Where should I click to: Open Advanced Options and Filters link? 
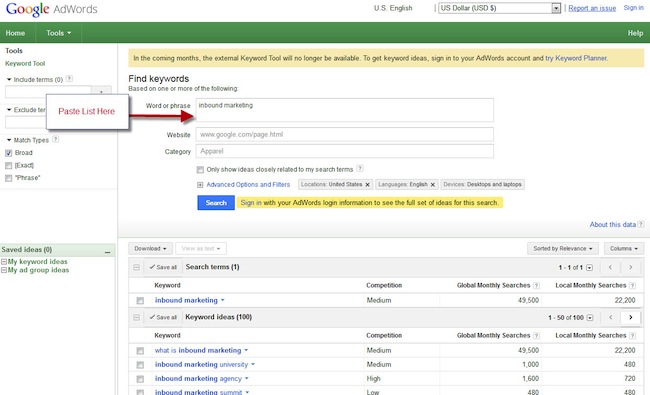point(248,184)
